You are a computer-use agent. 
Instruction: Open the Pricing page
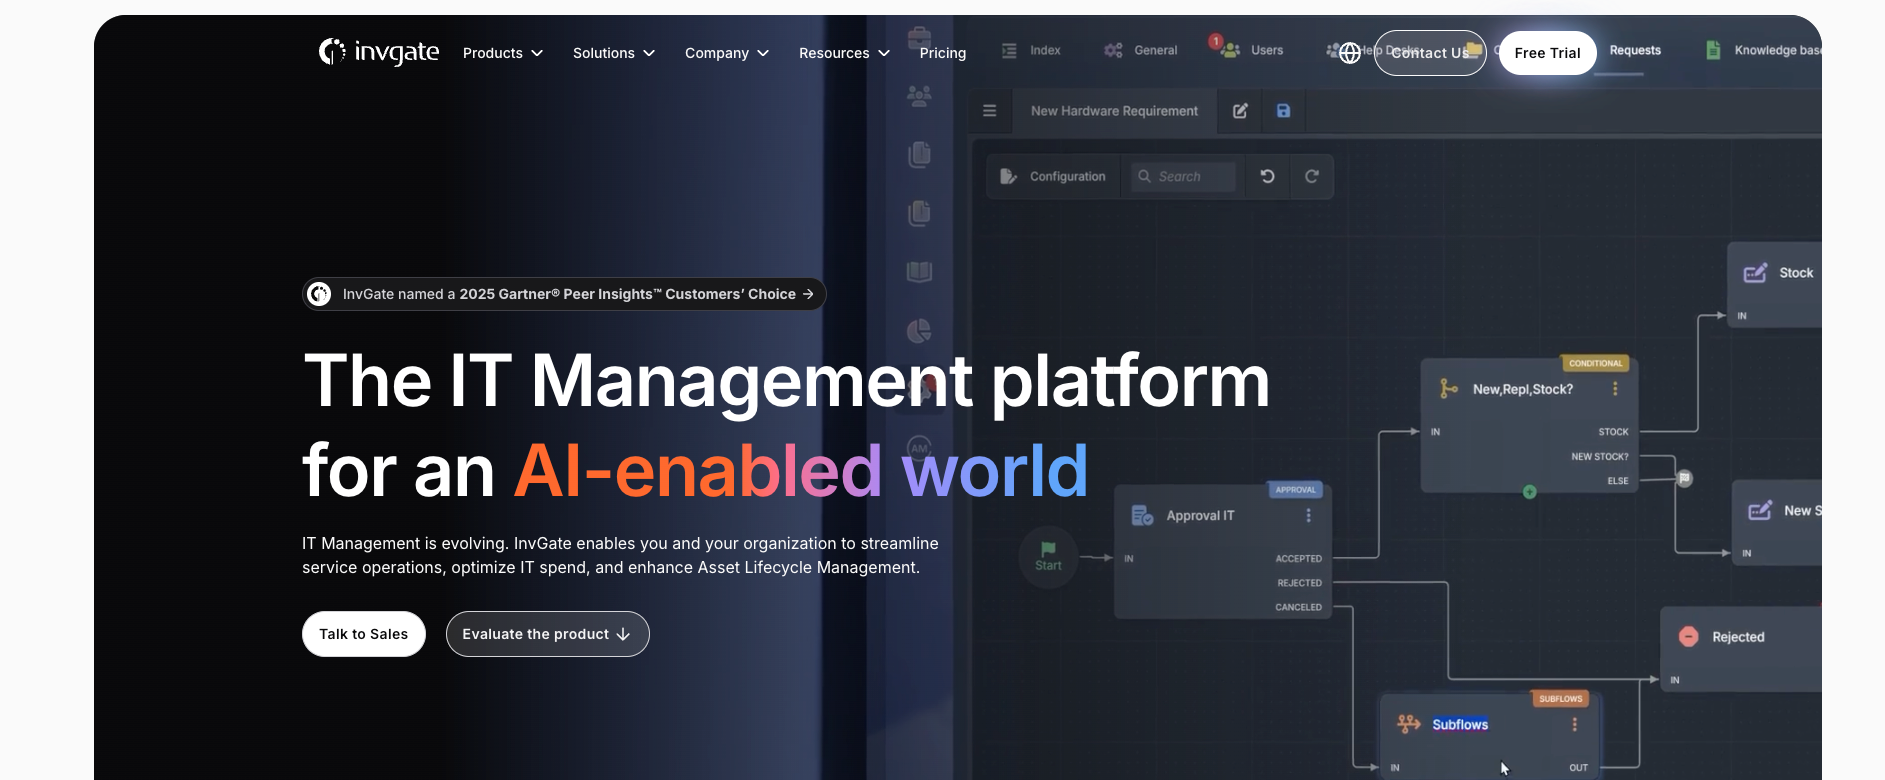(x=943, y=53)
